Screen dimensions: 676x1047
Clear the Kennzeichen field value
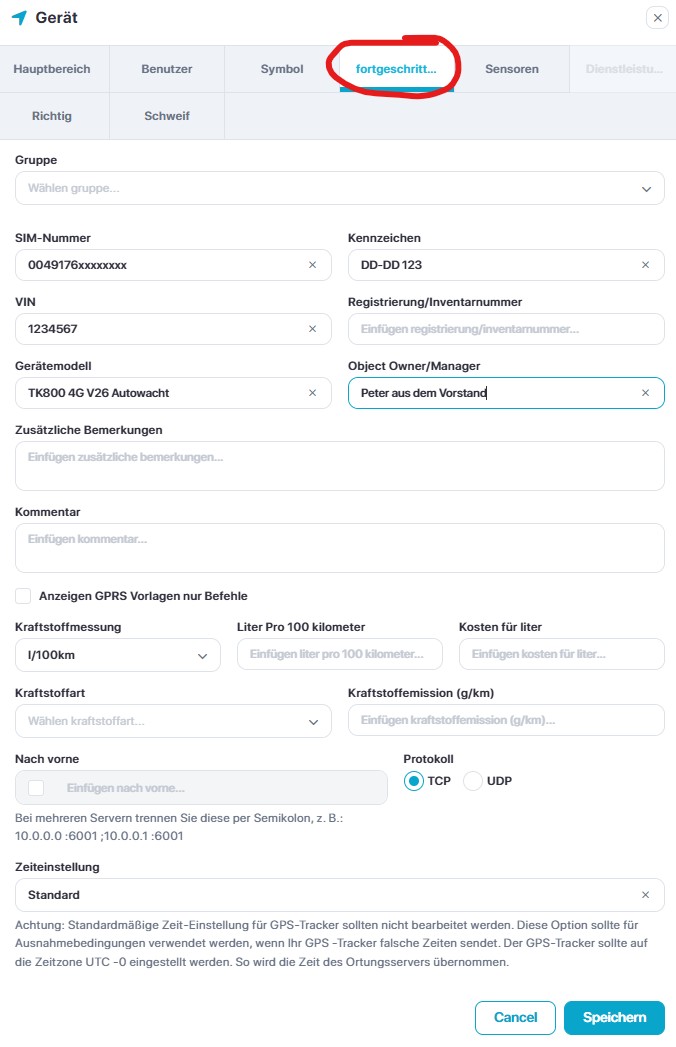[x=645, y=265]
